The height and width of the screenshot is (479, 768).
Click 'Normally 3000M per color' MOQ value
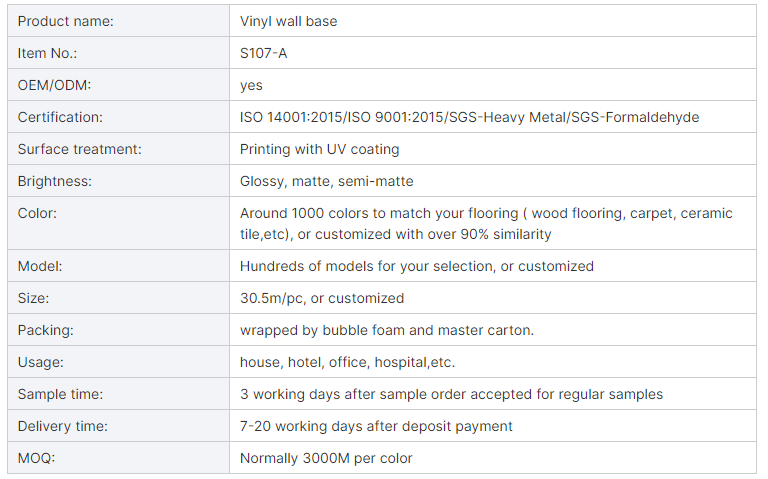[326, 458]
